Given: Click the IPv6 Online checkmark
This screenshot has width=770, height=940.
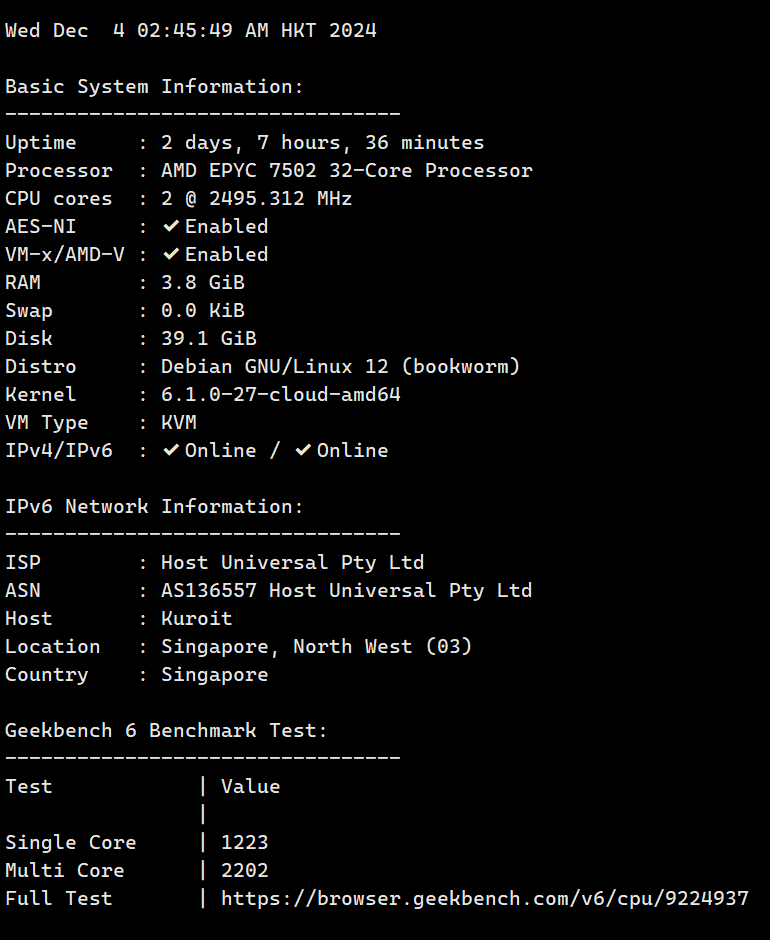Looking at the screenshot, I should click(x=303, y=450).
